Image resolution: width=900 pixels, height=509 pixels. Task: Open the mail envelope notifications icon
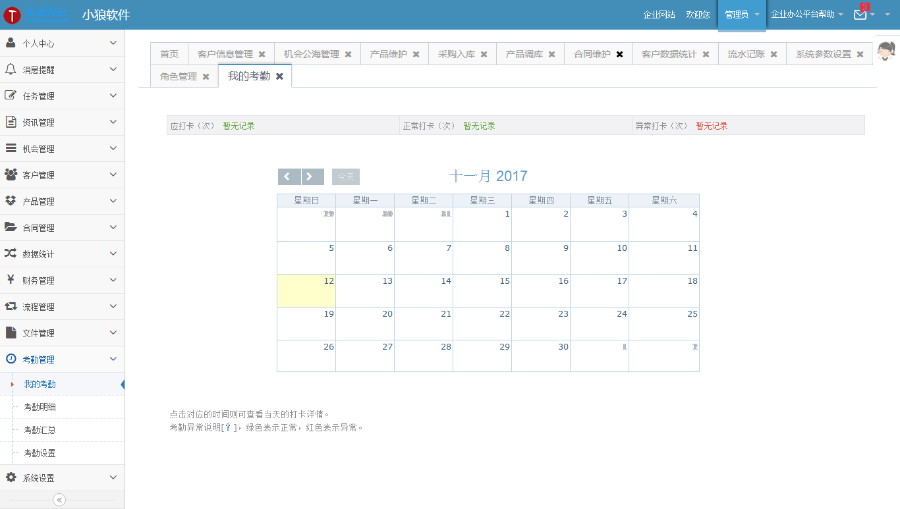point(860,14)
